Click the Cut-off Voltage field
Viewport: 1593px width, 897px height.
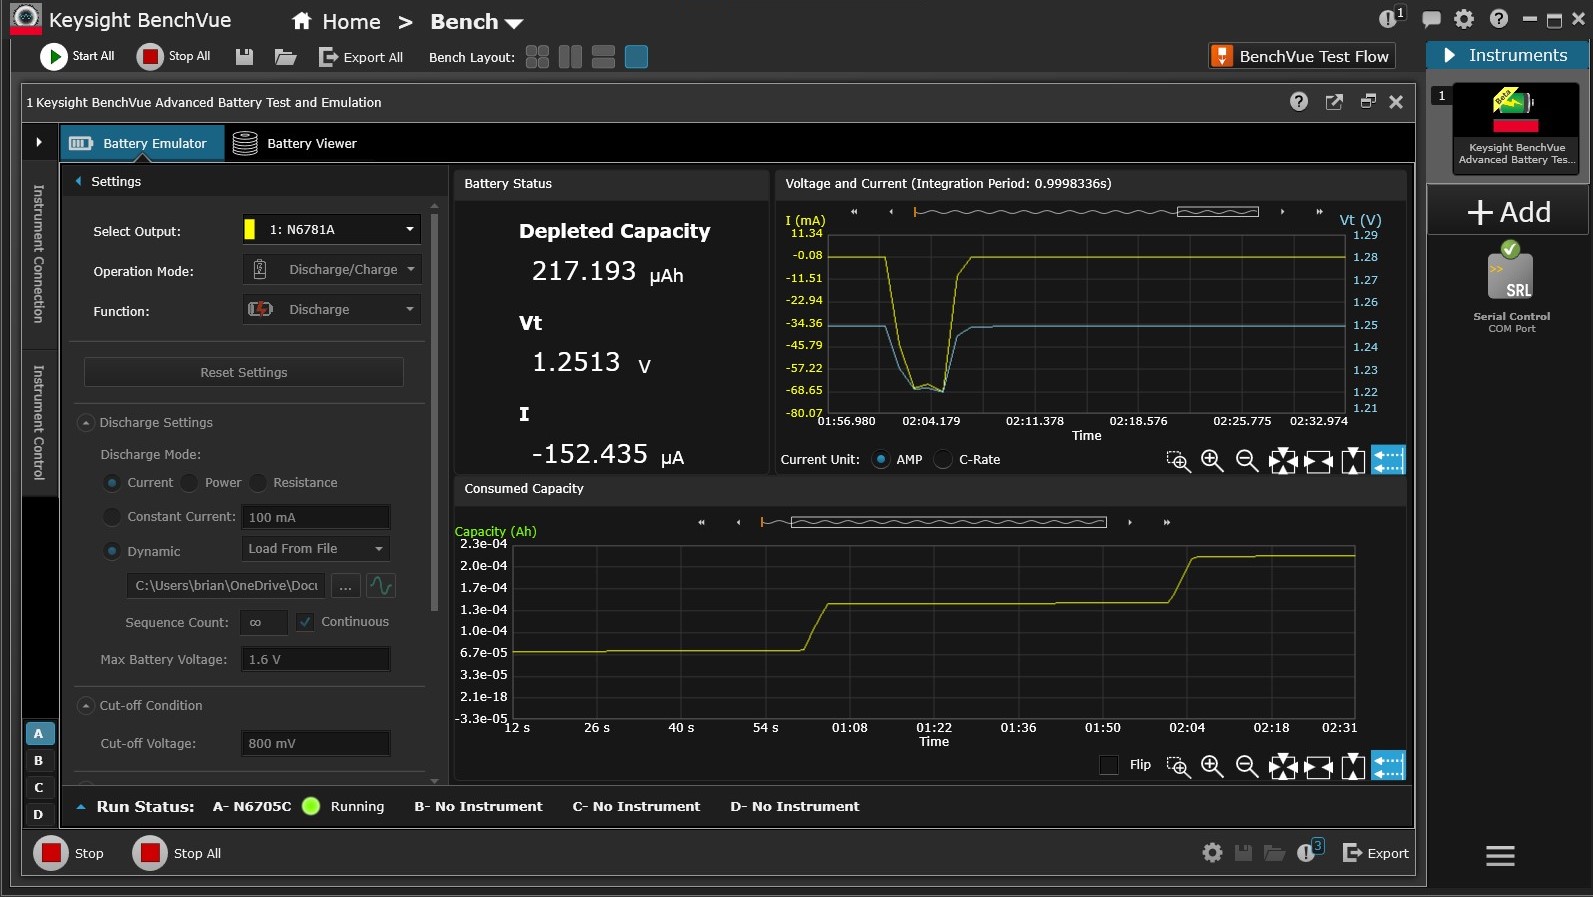(x=316, y=743)
